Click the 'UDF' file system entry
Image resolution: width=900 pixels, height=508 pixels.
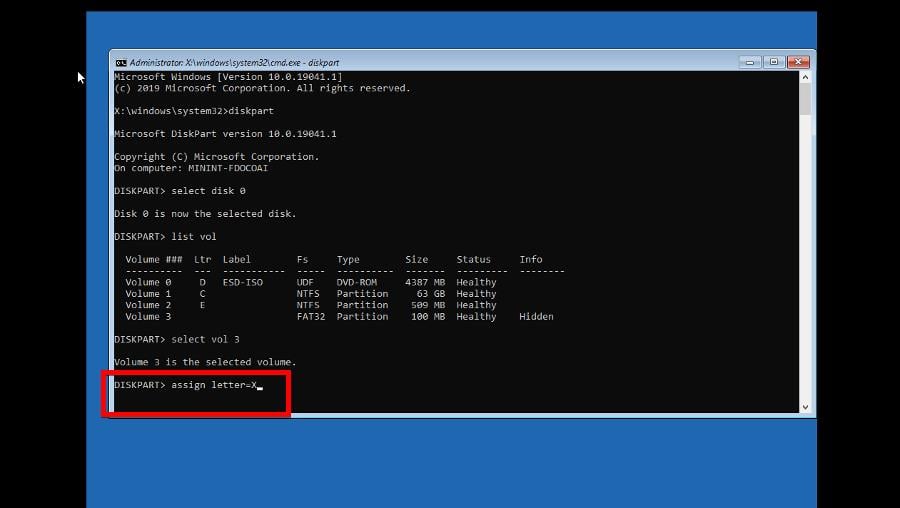click(x=305, y=282)
